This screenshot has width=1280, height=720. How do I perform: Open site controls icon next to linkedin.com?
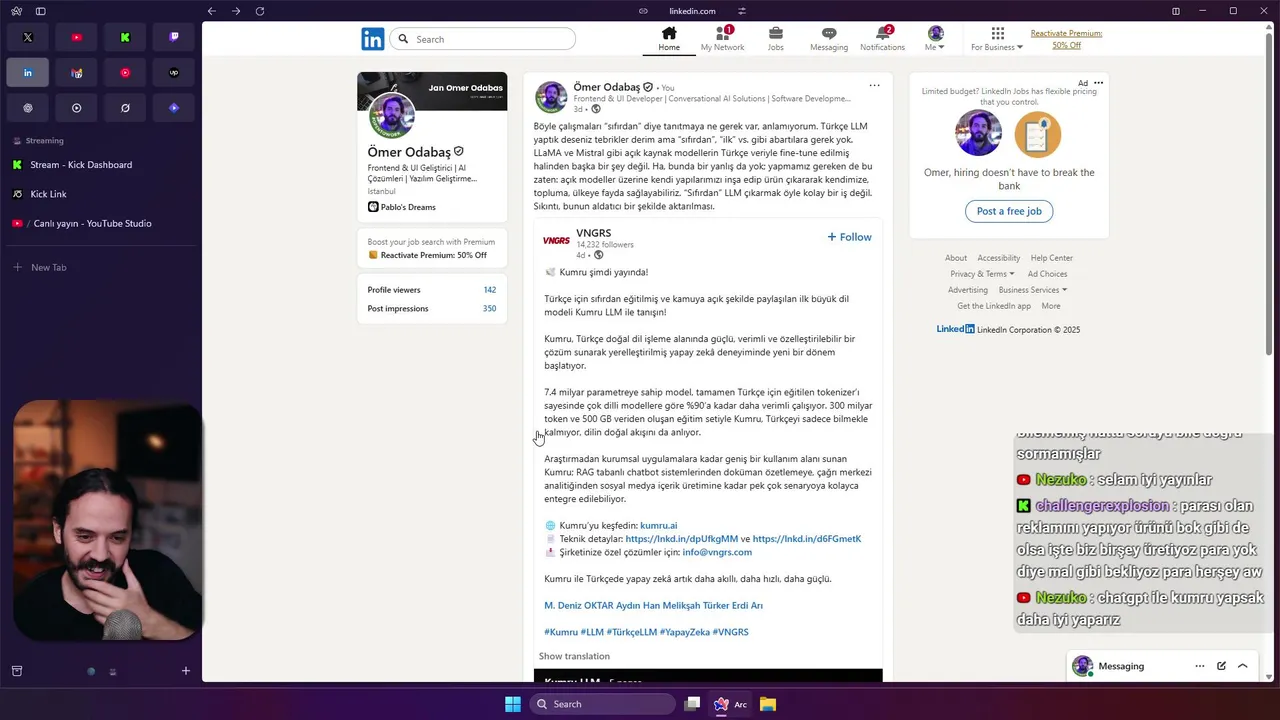coord(741,11)
